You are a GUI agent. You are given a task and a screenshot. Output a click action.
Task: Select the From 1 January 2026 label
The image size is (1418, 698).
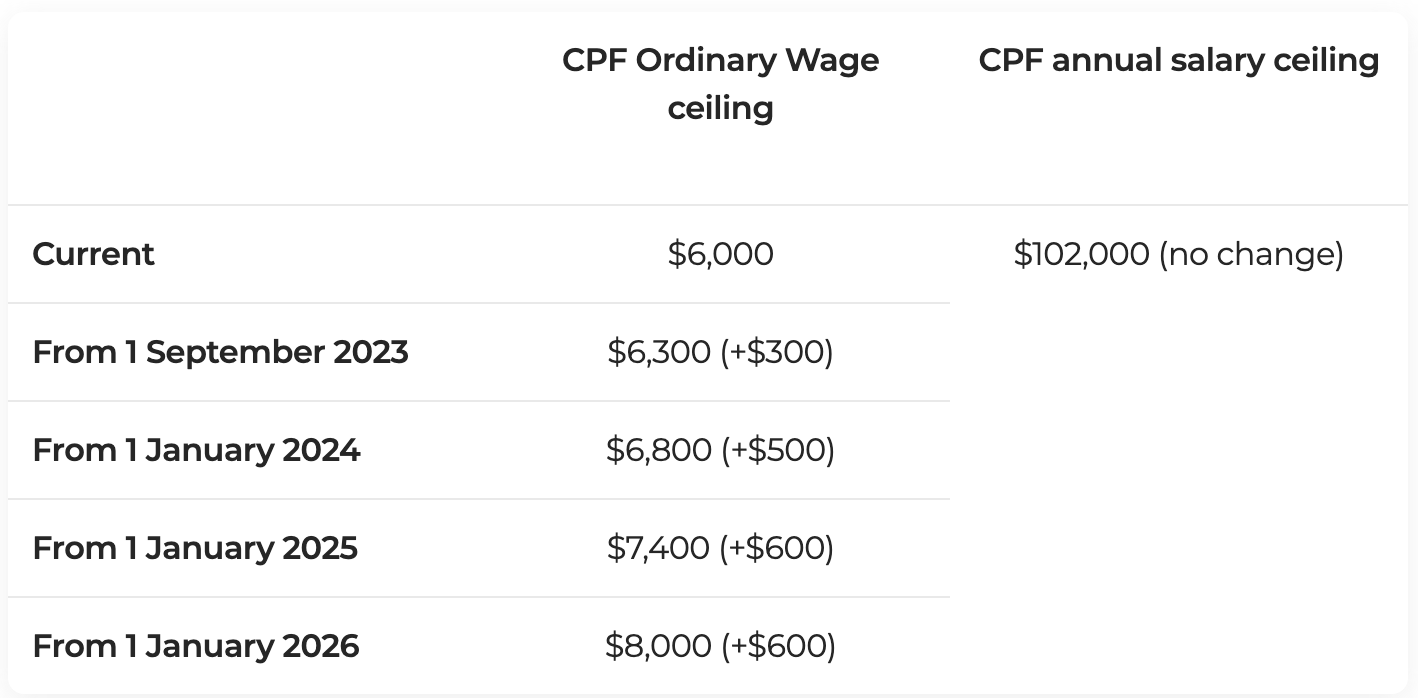pos(196,646)
